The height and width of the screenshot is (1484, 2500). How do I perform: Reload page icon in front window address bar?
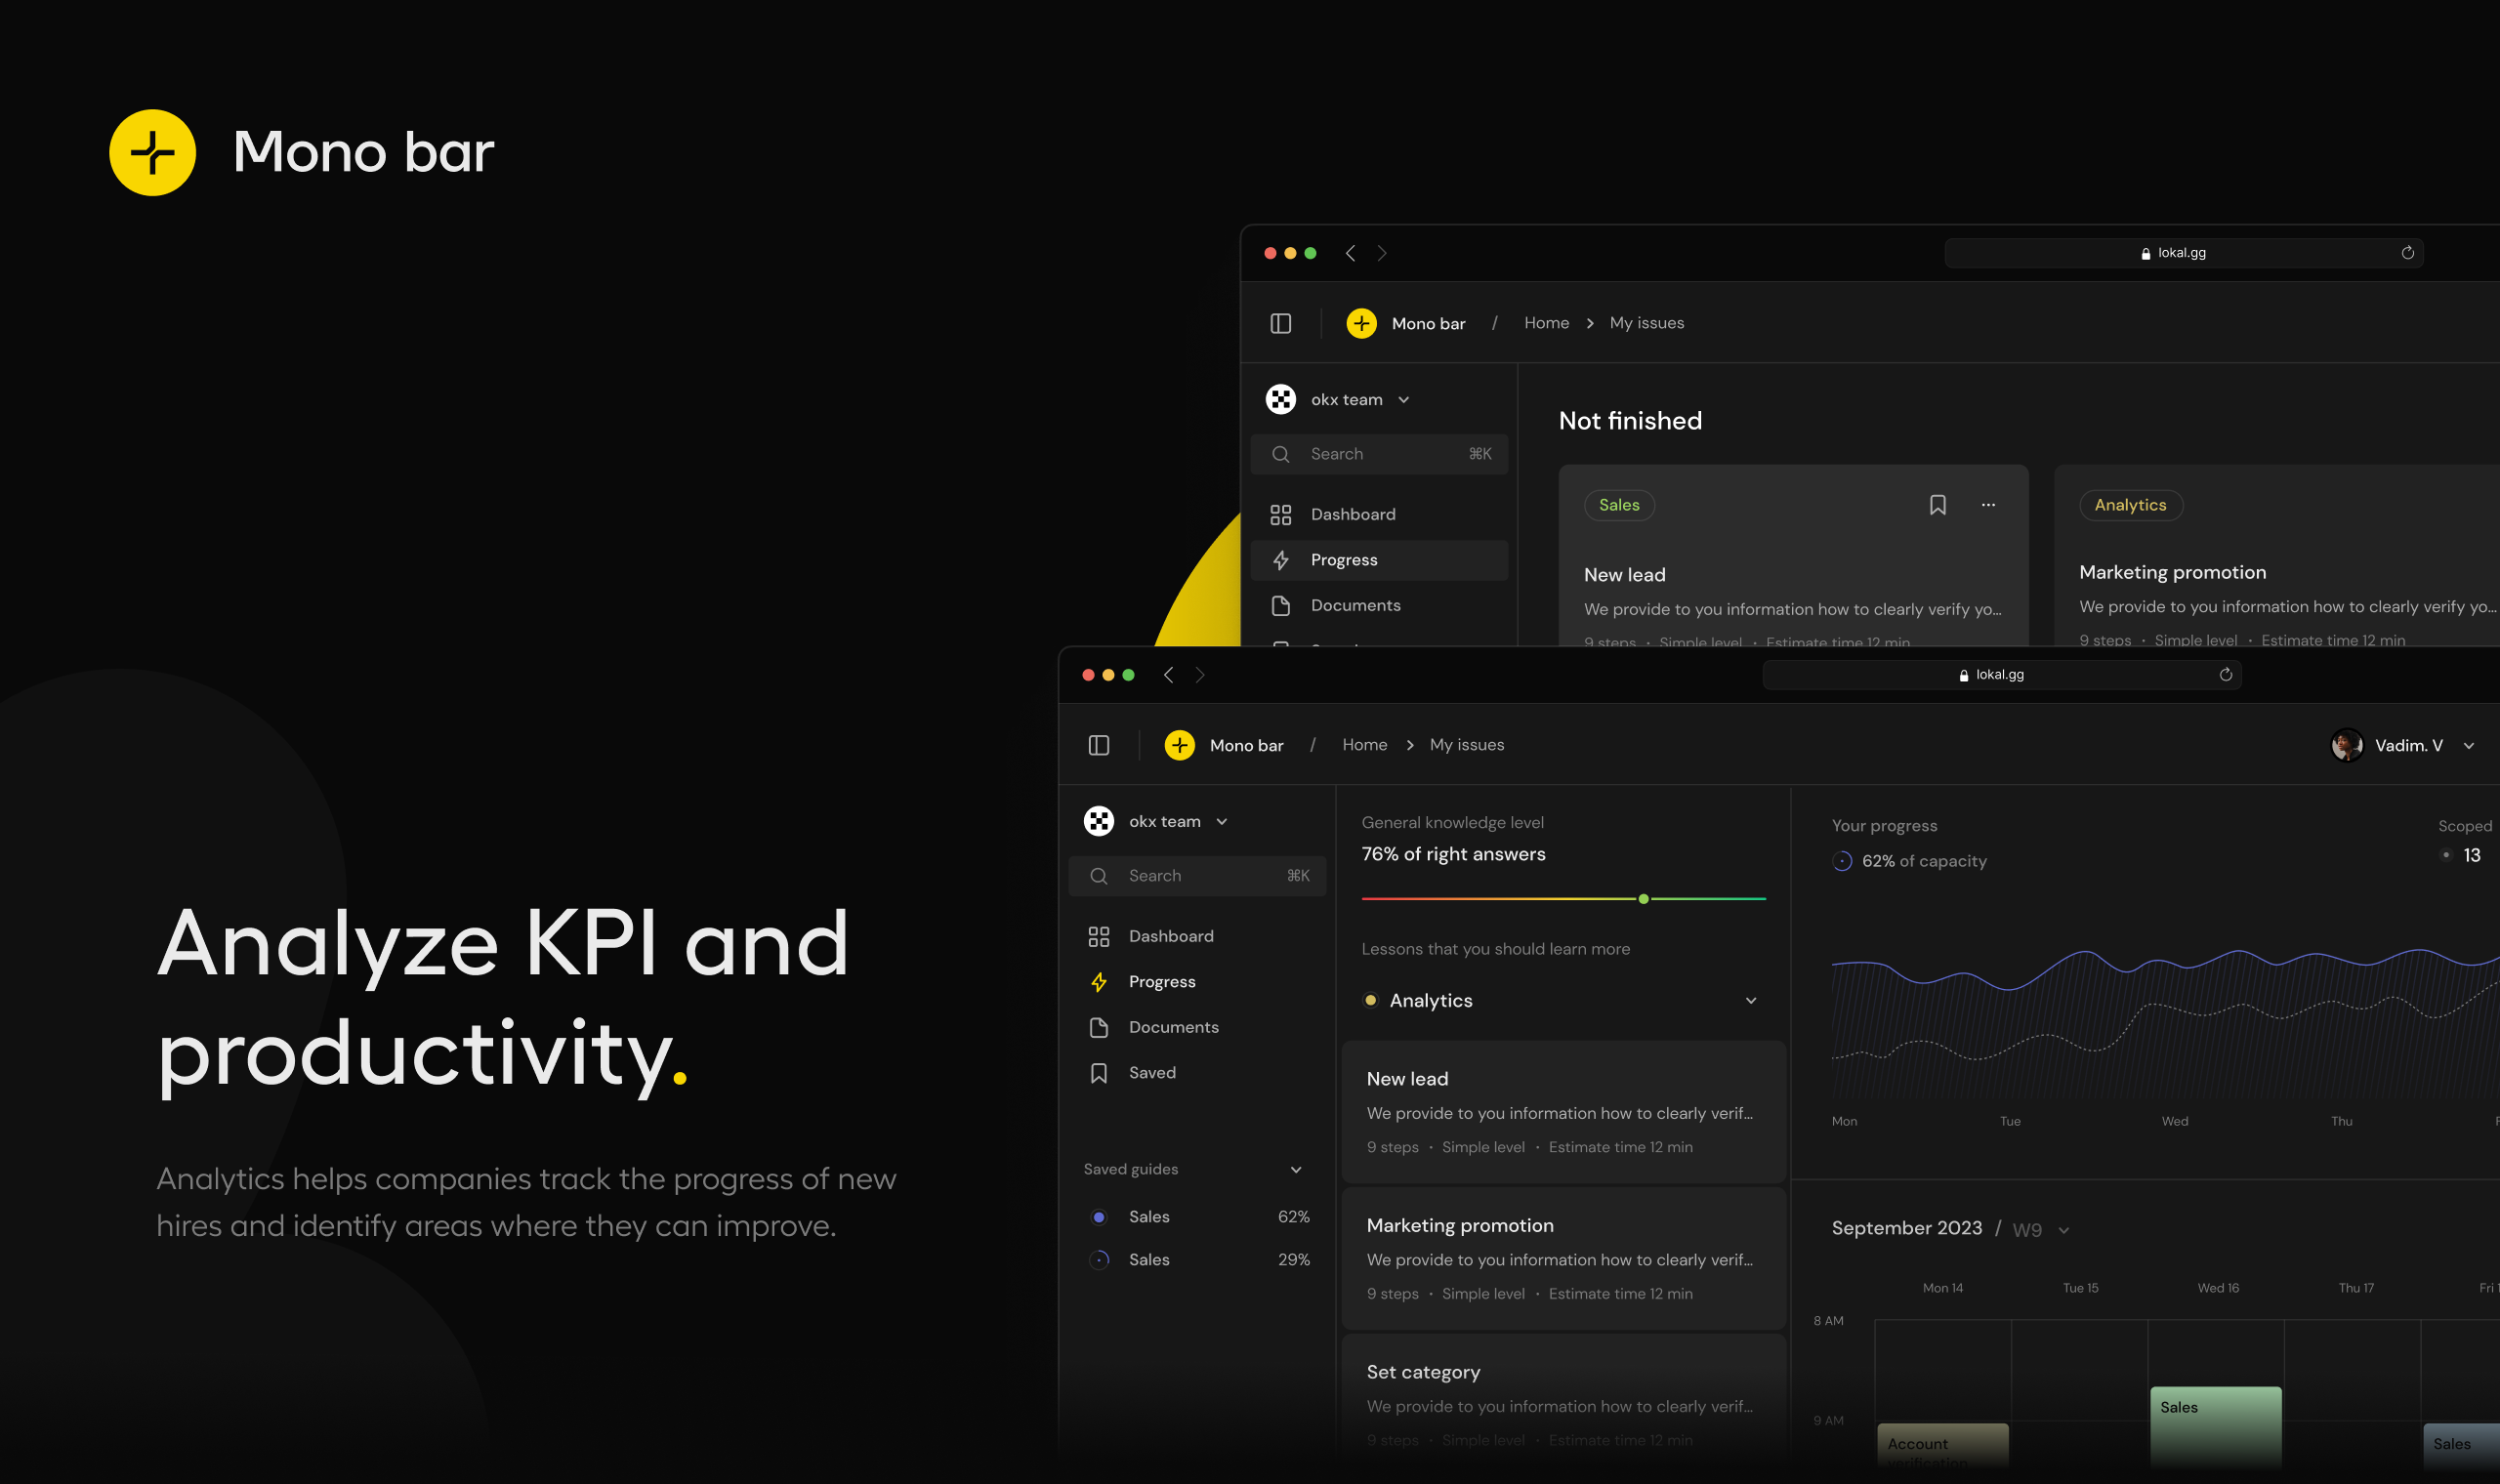coord(2225,675)
